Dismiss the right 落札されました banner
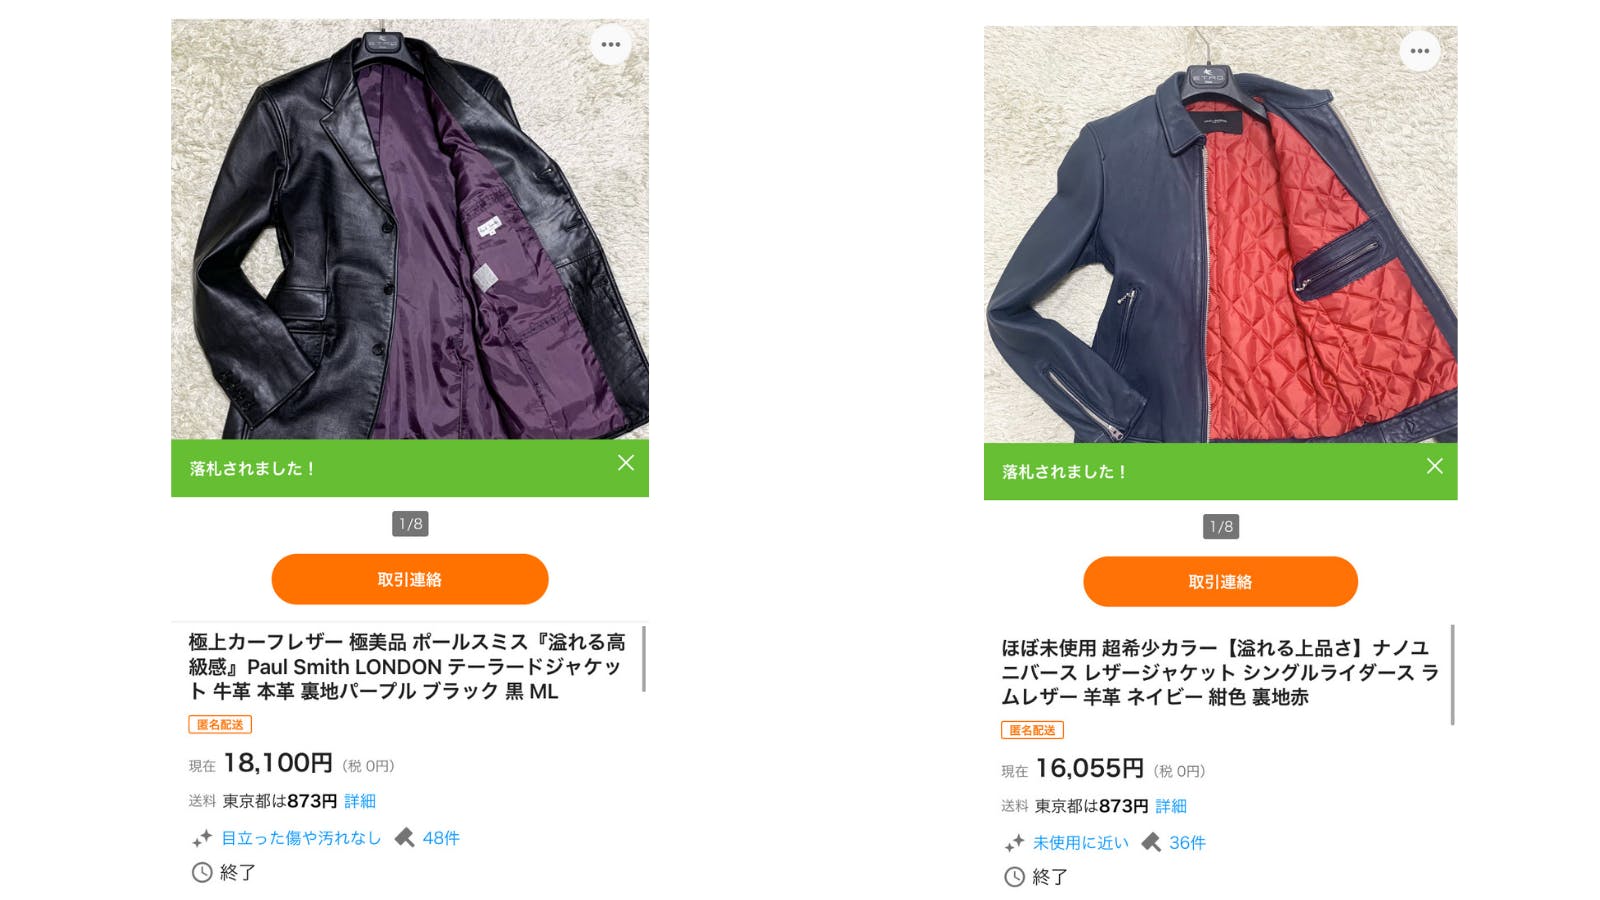1600x900 pixels. click(x=1434, y=466)
